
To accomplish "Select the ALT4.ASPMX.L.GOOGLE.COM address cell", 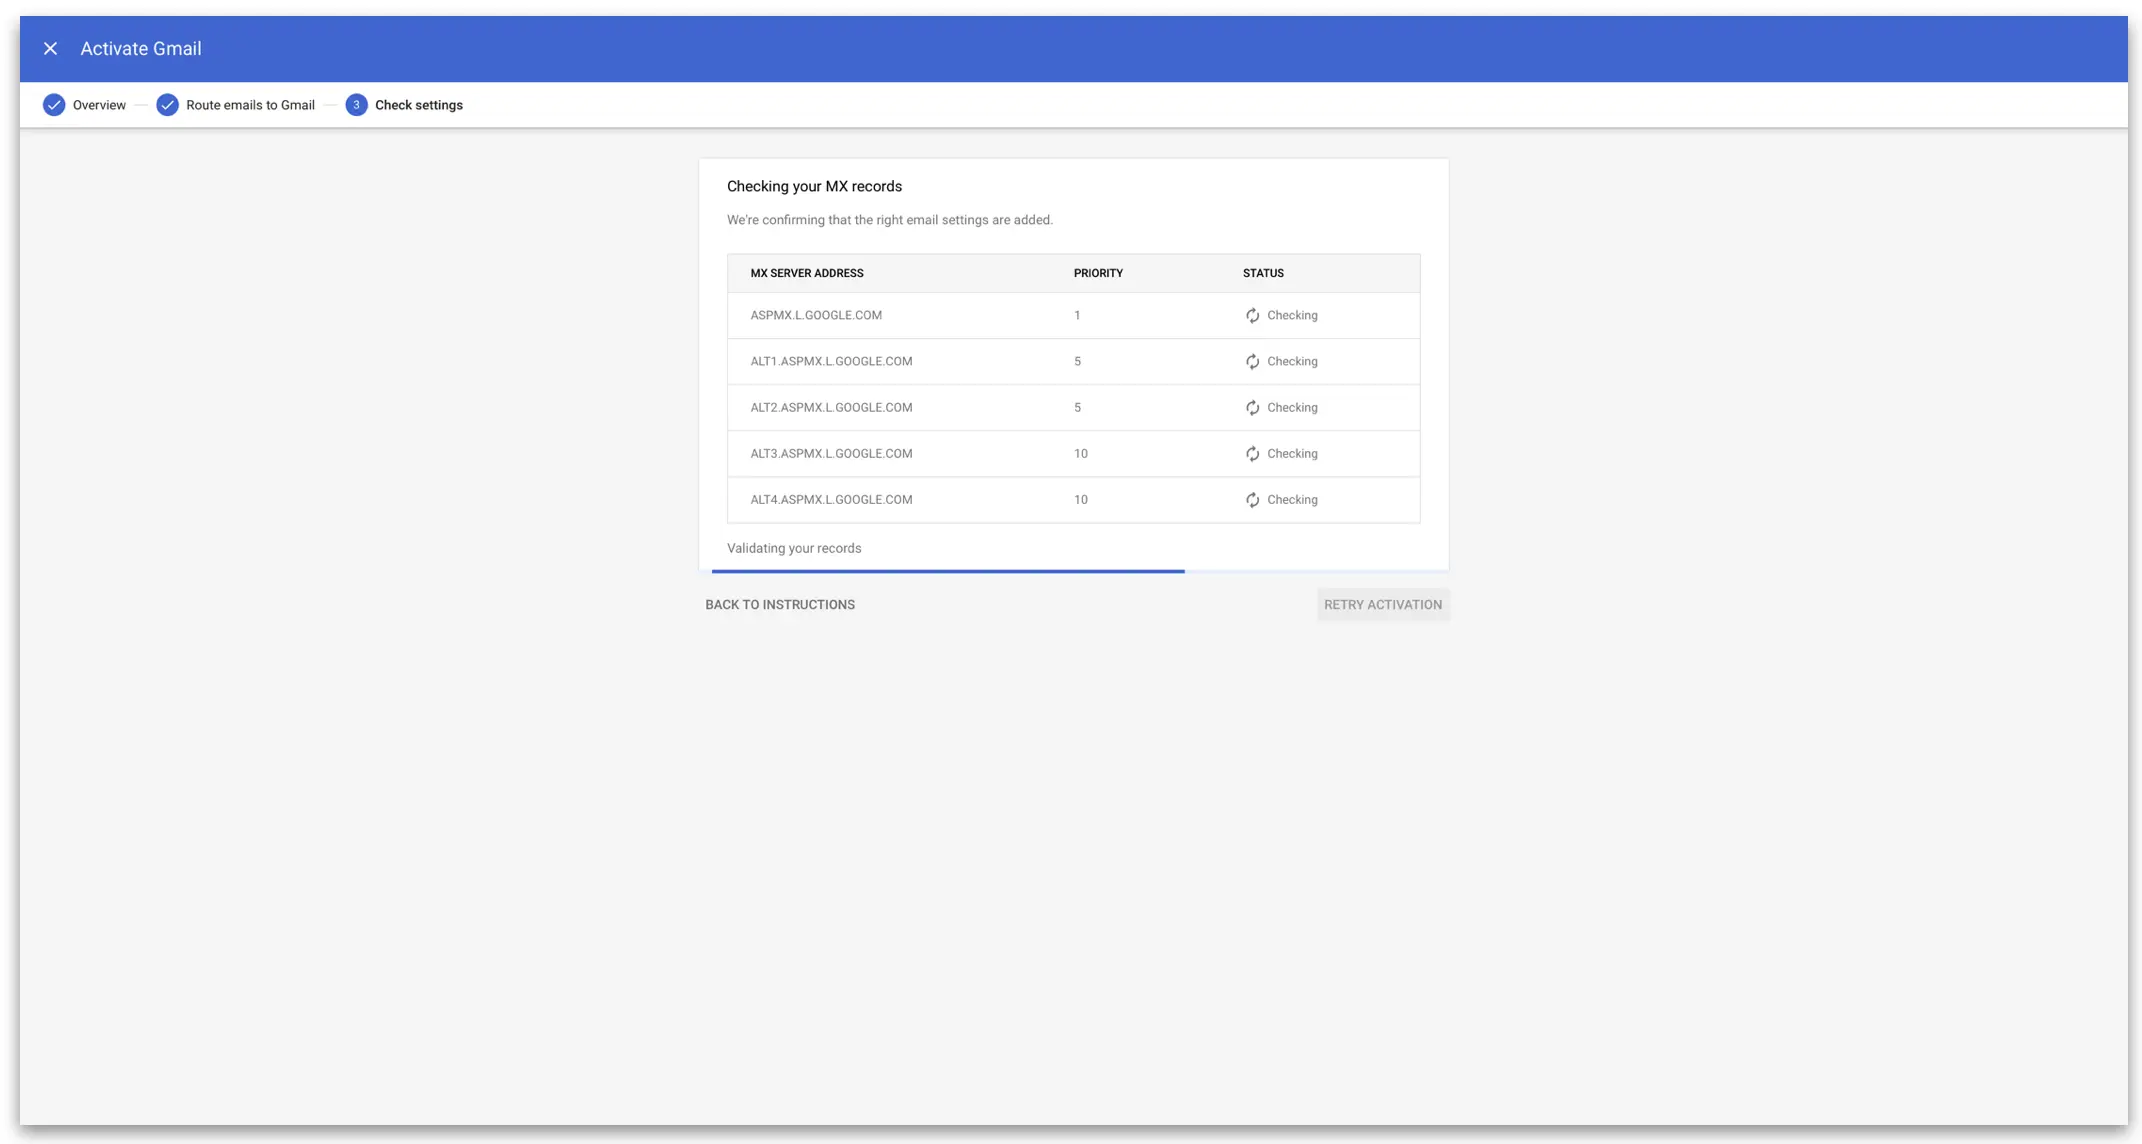I will 831,499.
